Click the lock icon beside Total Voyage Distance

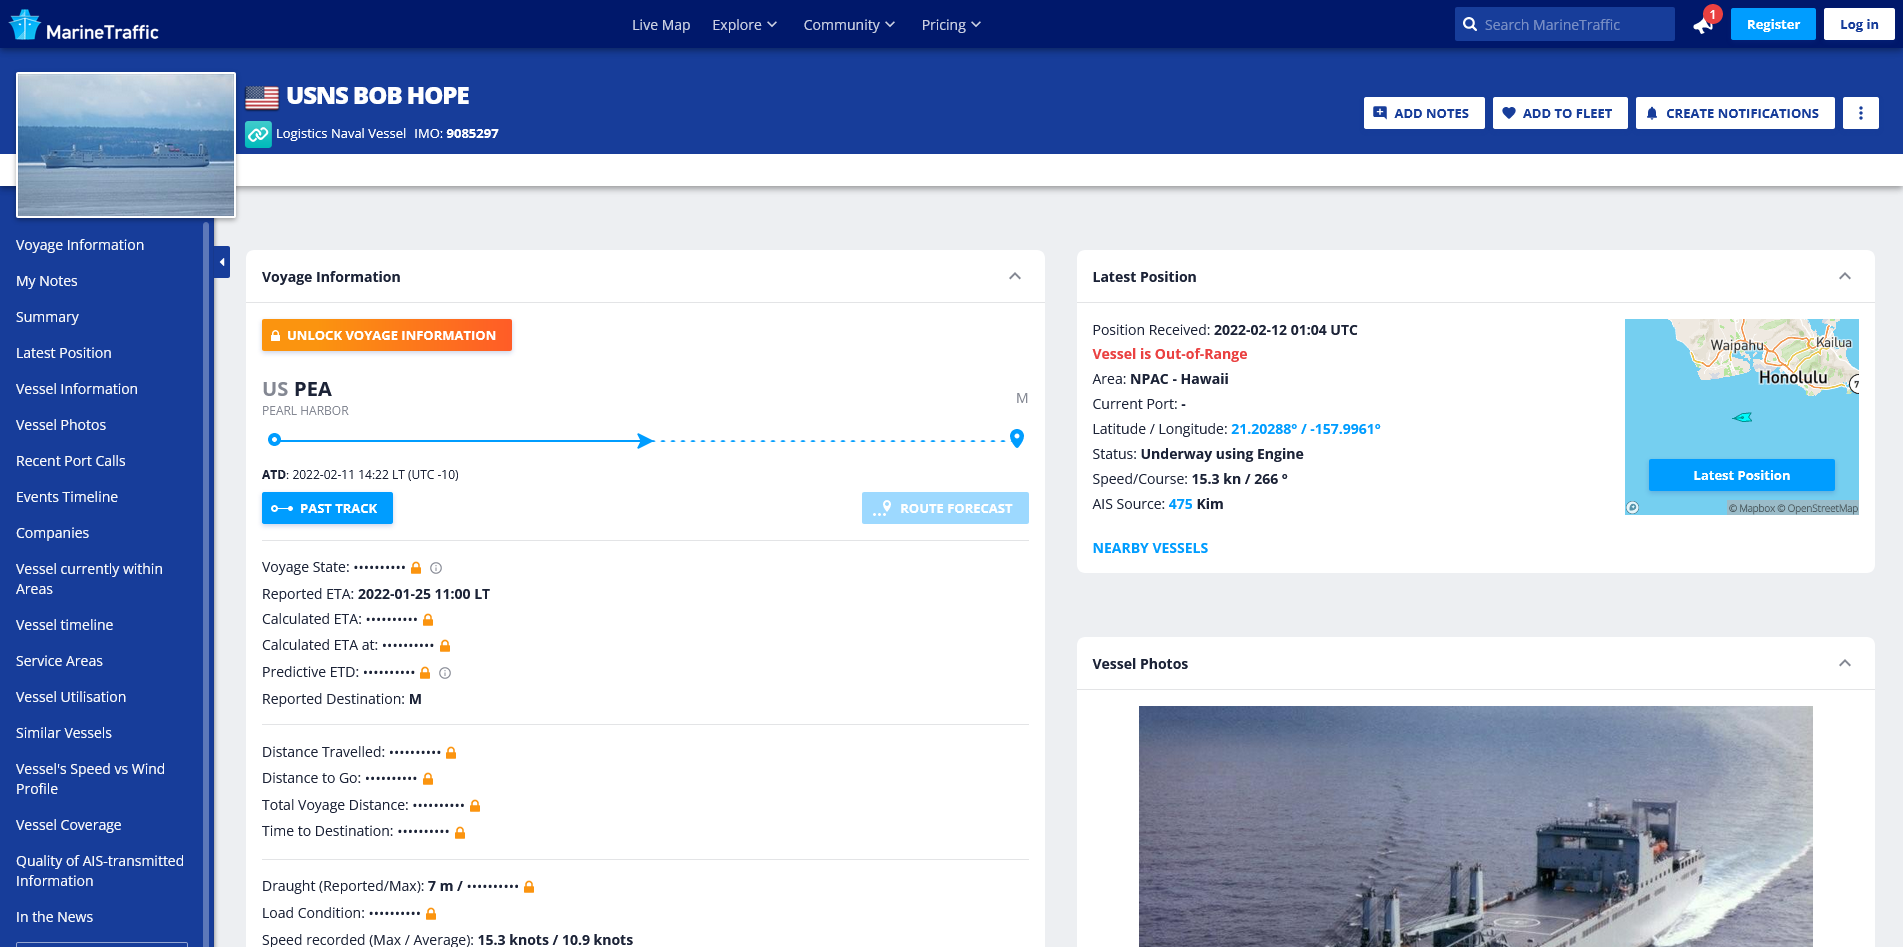coord(475,806)
